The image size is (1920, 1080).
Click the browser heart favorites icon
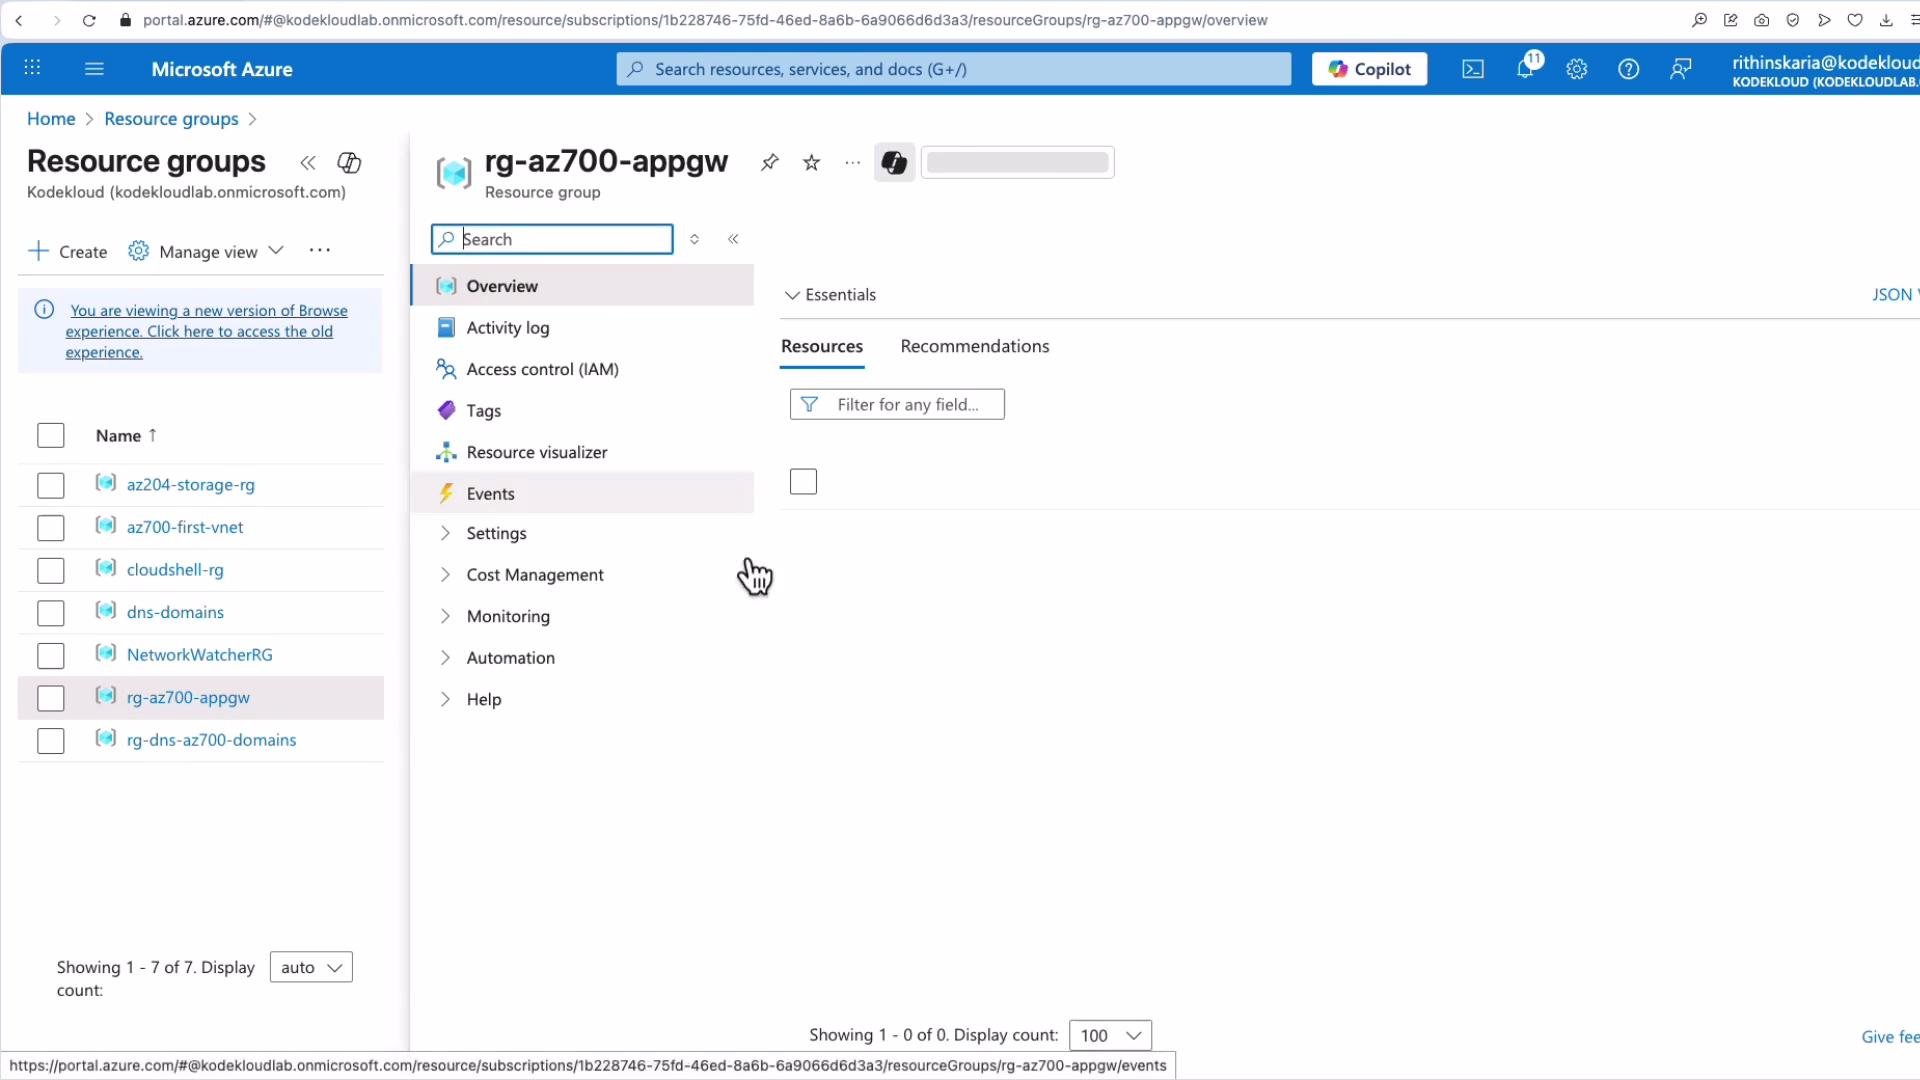1855,20
